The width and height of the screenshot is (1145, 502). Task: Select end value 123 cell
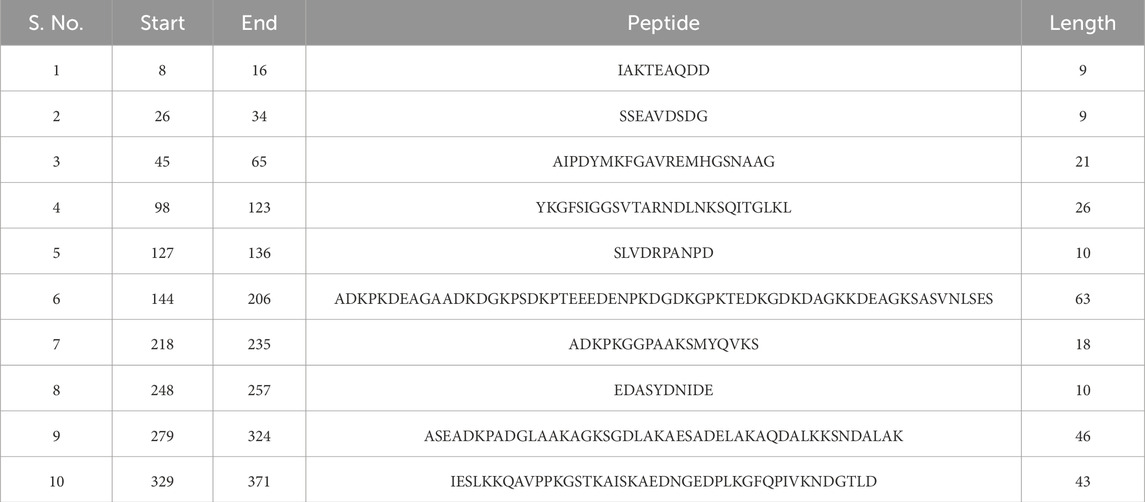[259, 208]
